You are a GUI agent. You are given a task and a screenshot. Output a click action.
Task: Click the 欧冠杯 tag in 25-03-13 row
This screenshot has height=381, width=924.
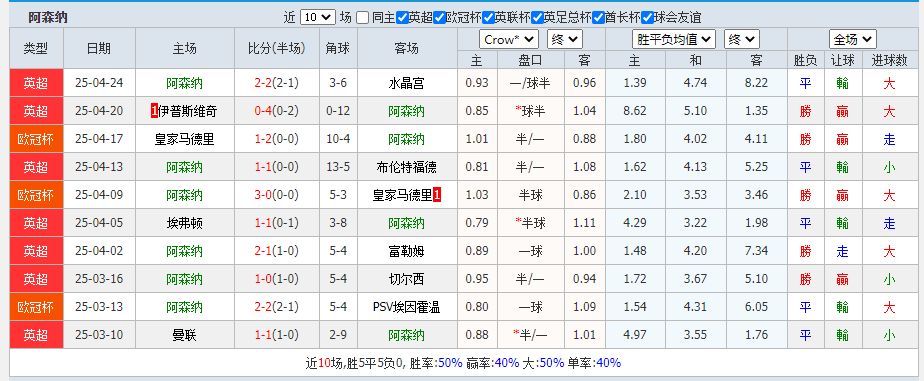[36, 307]
